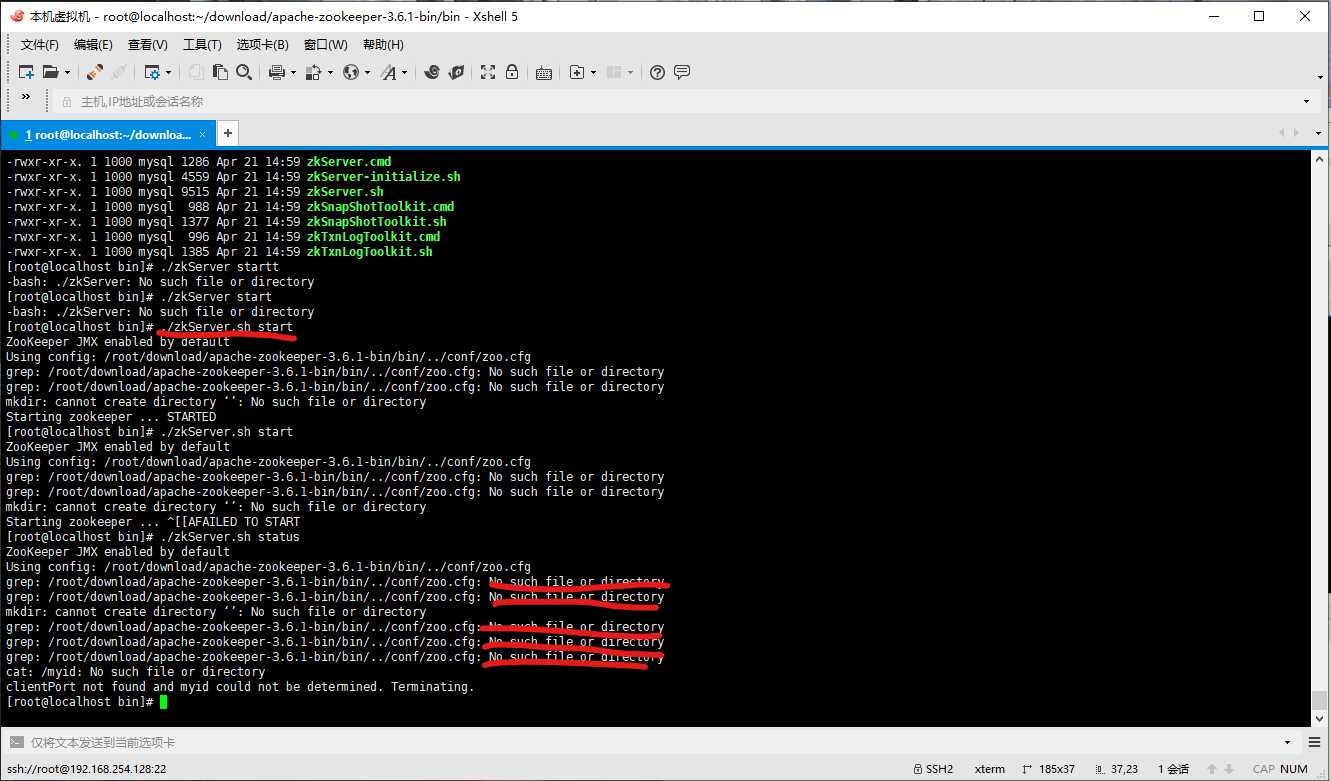Open the 工具(T) menu
The height and width of the screenshot is (781, 1331).
[202, 45]
